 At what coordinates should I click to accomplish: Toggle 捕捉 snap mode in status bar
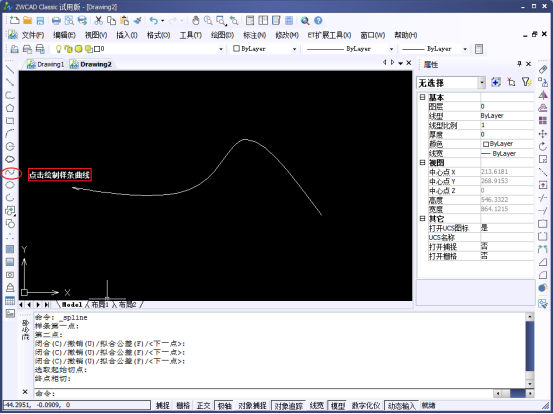tap(163, 406)
